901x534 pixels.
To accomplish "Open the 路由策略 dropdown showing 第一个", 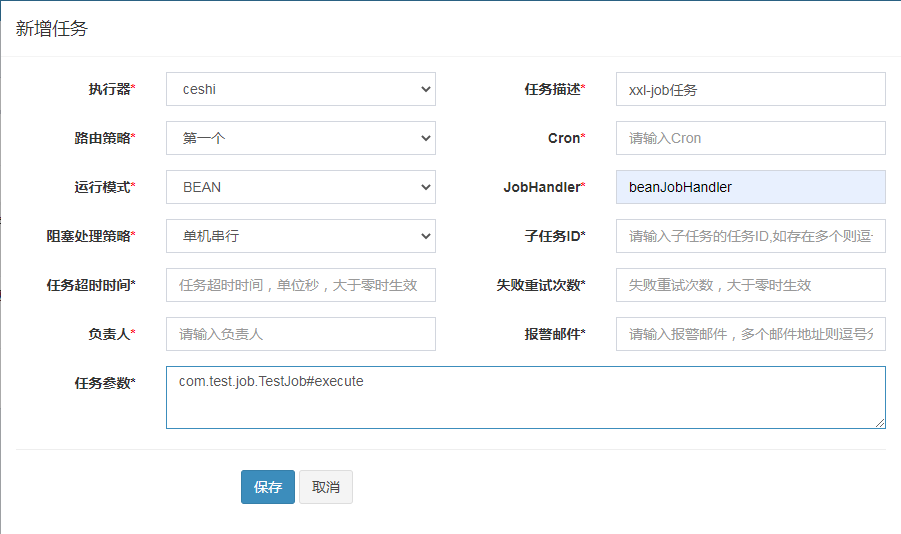I will pos(301,138).
